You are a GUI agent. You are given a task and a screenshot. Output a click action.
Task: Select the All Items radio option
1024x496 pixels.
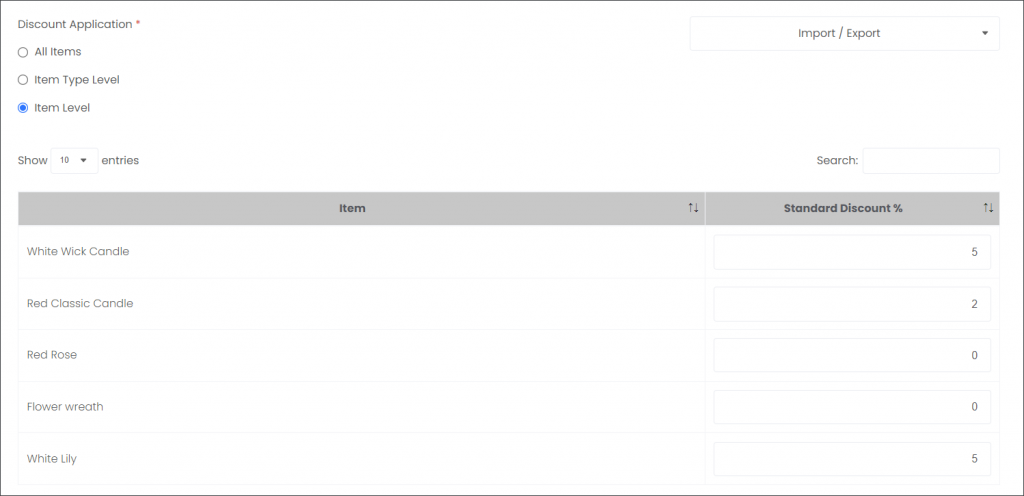pyautogui.click(x=23, y=52)
